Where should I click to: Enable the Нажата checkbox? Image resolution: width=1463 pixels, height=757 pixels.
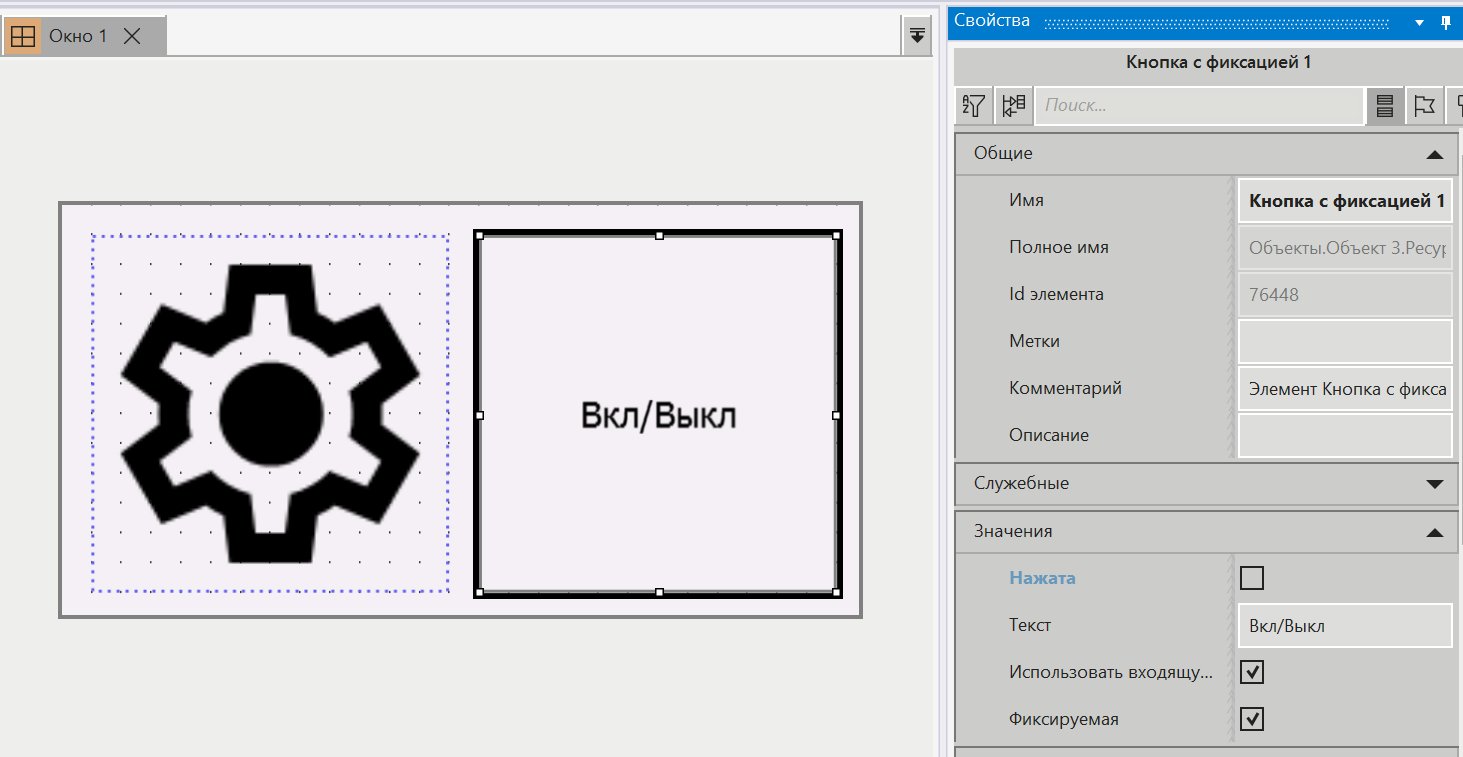1251,578
